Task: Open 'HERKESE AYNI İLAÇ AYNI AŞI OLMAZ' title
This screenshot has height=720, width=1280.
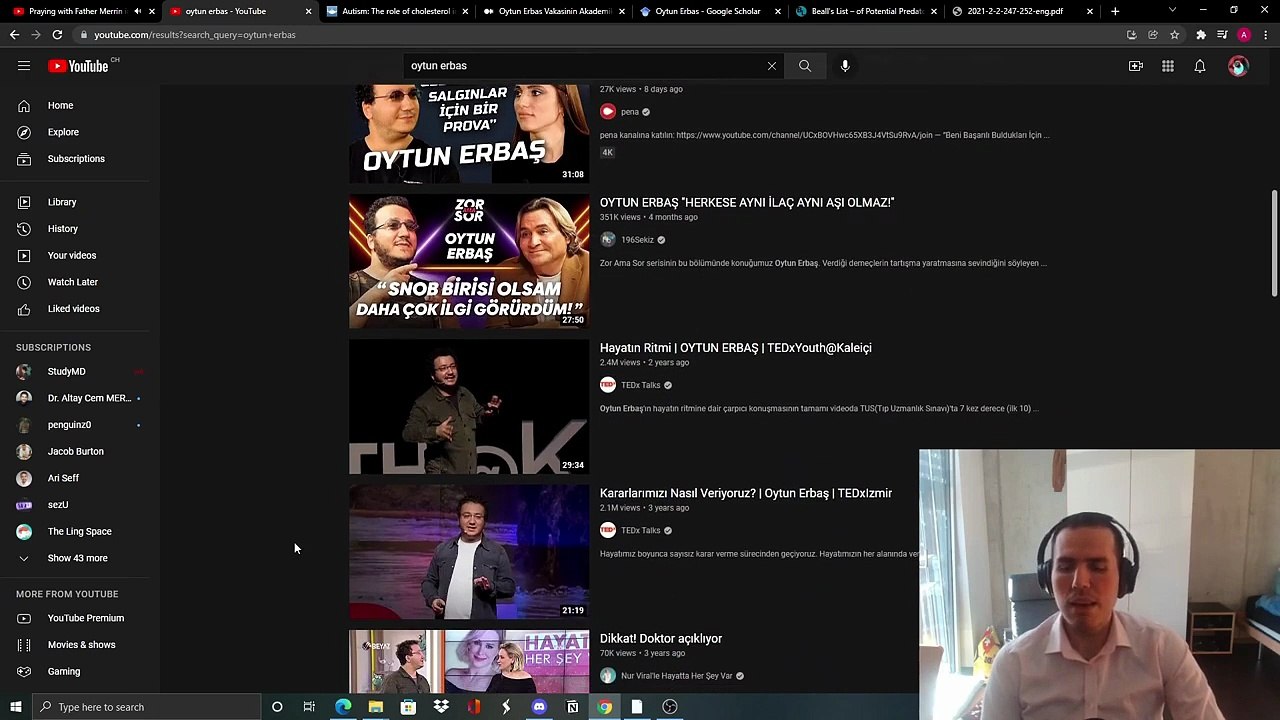Action: 747,202
